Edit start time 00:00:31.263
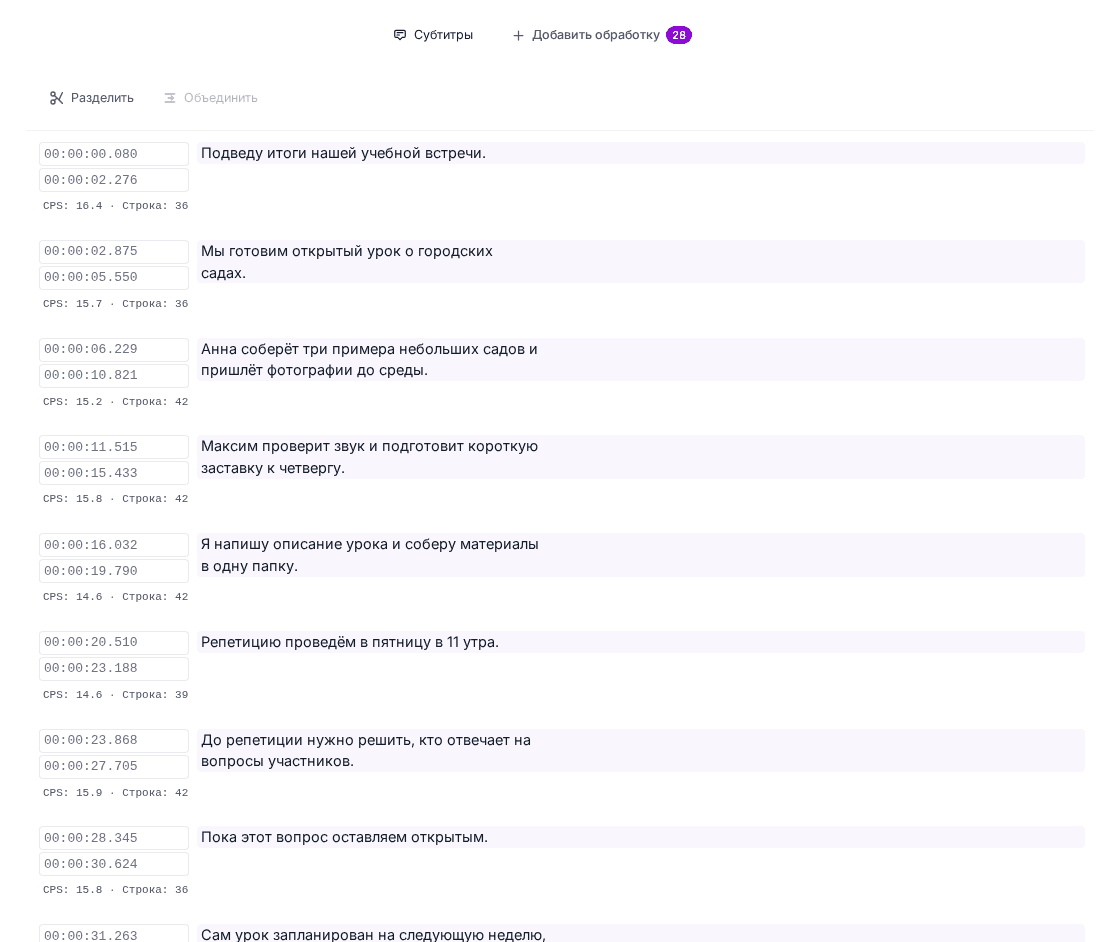 click(x=114, y=934)
